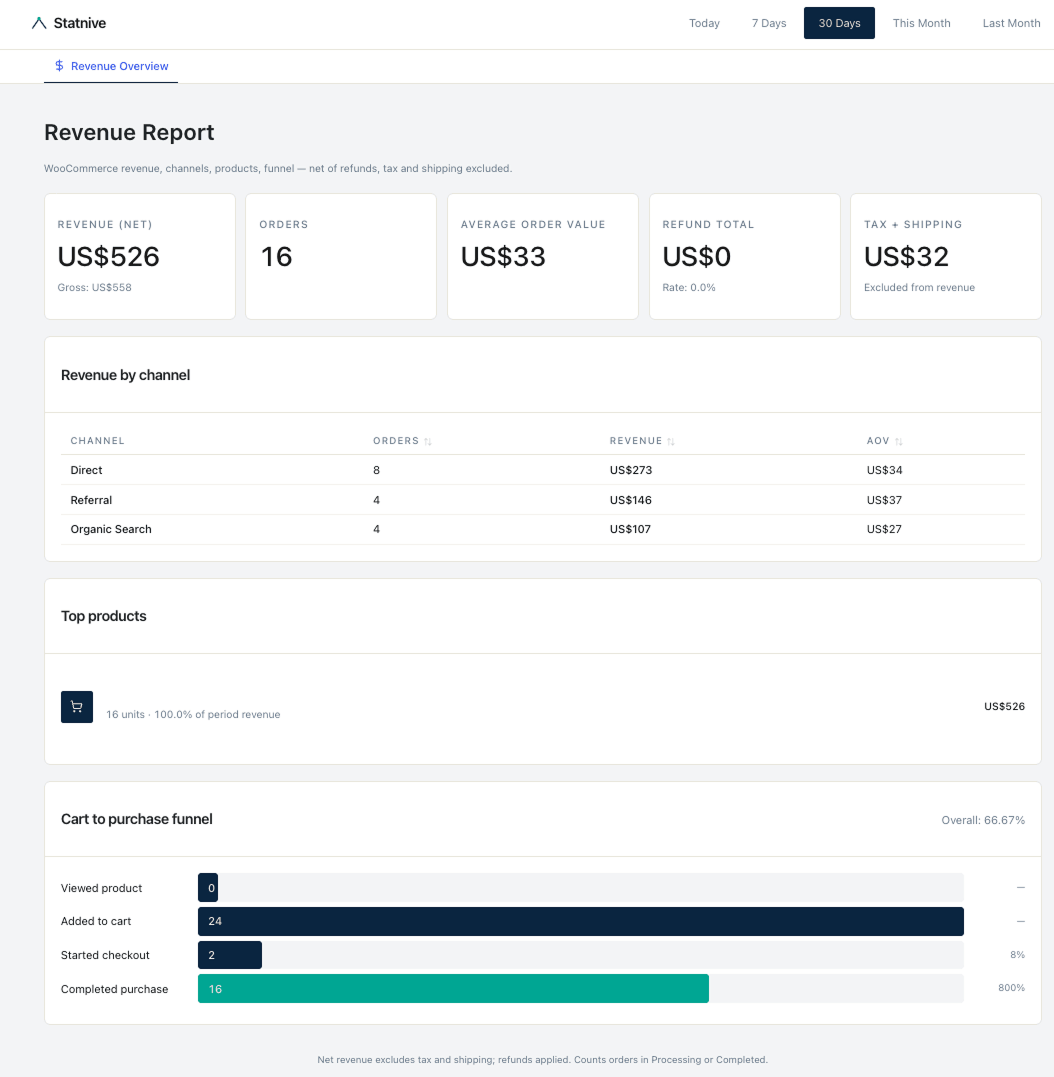1054x1077 pixels.
Task: Click the Refund Total US$0 value
Action: [696, 257]
